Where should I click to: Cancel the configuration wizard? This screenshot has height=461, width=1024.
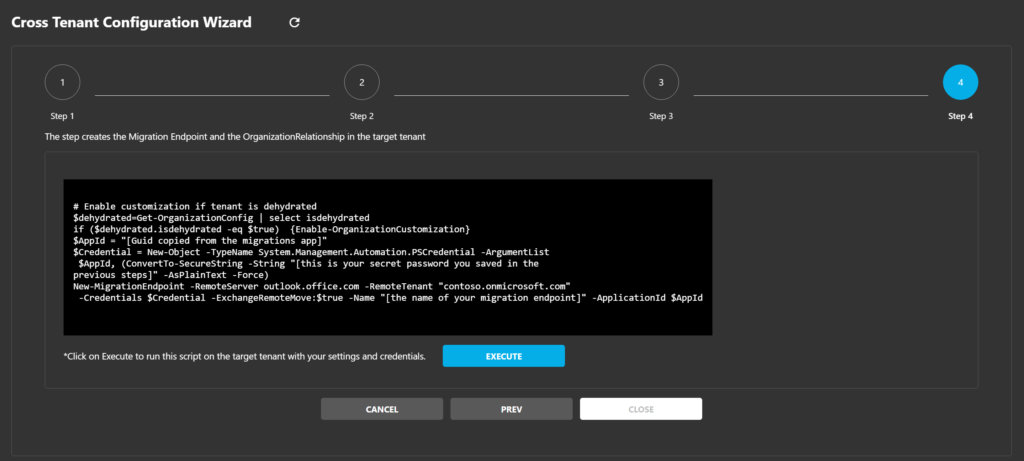click(382, 409)
